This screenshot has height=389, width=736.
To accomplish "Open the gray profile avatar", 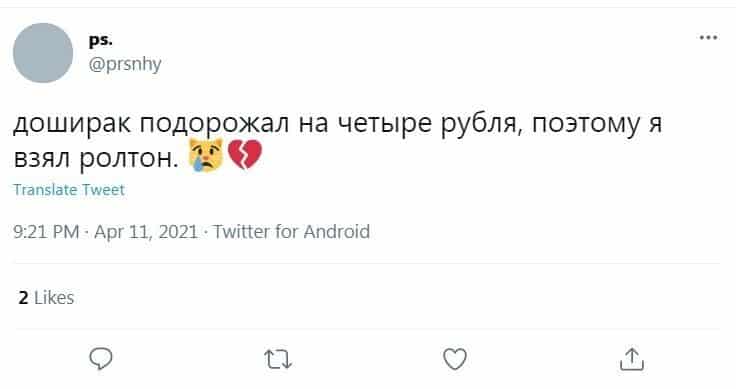I will pos(43,53).
